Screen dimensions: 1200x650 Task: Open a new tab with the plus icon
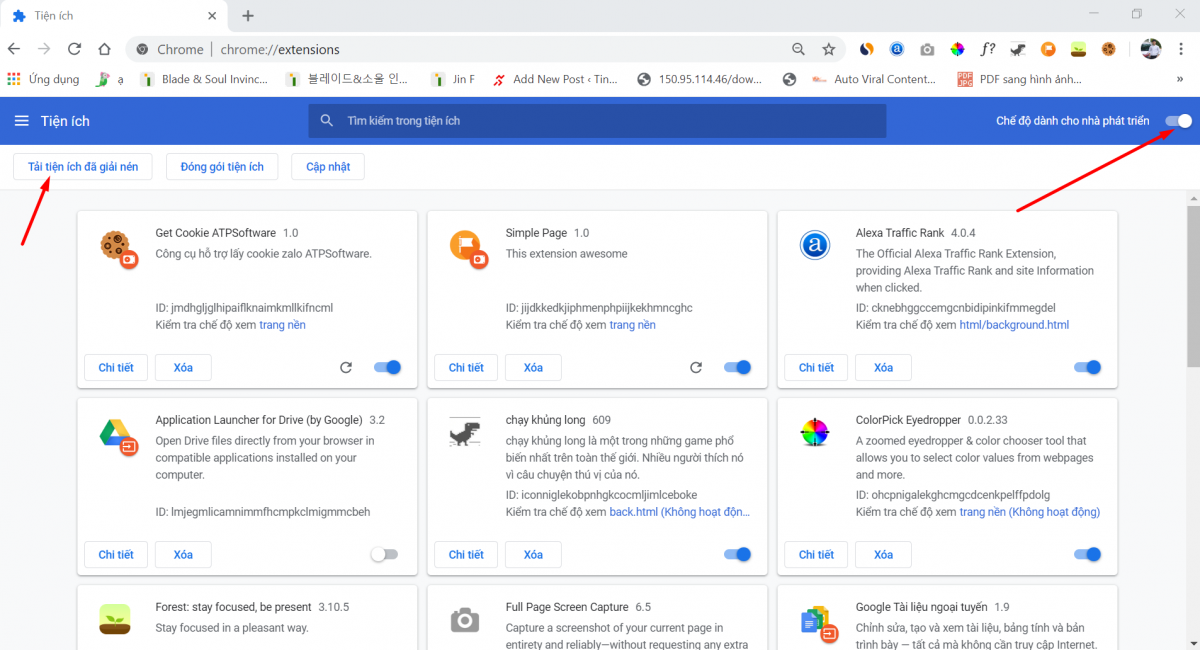pos(248,16)
